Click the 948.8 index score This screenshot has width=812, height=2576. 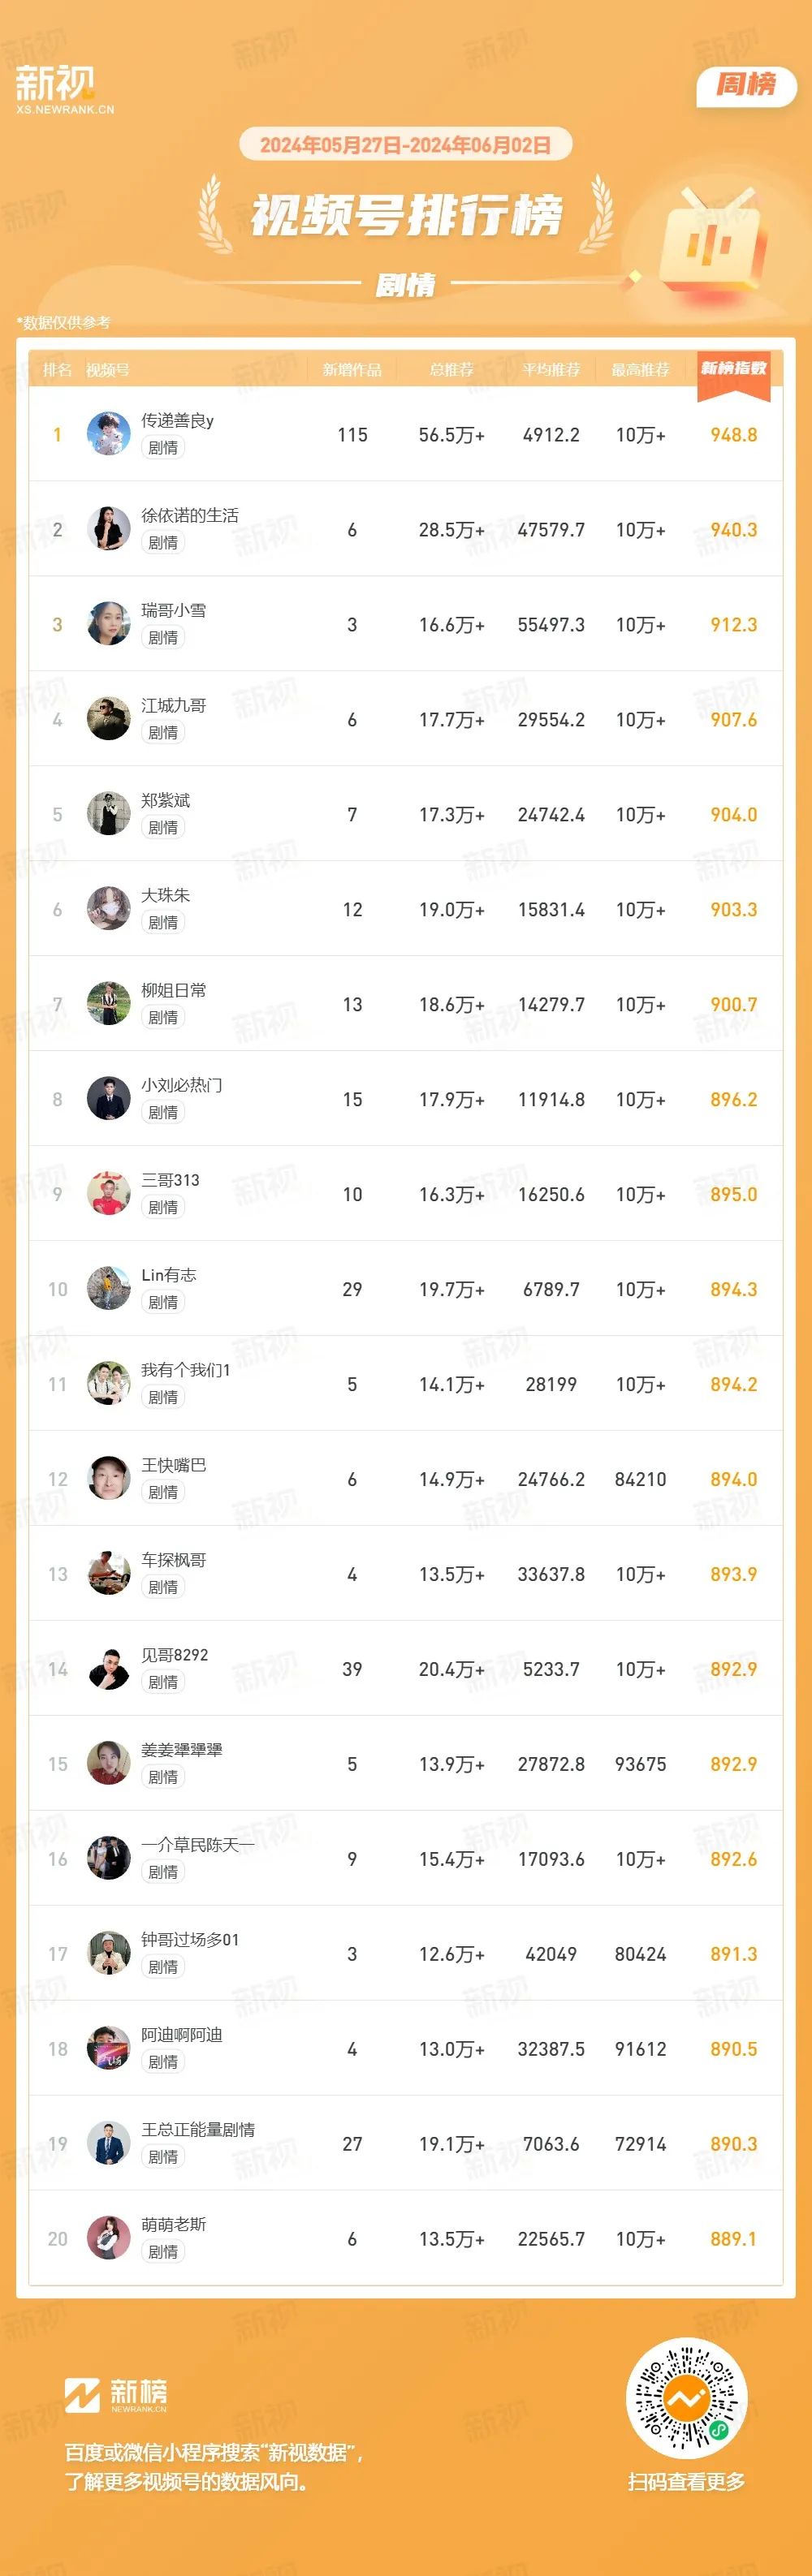734,435
